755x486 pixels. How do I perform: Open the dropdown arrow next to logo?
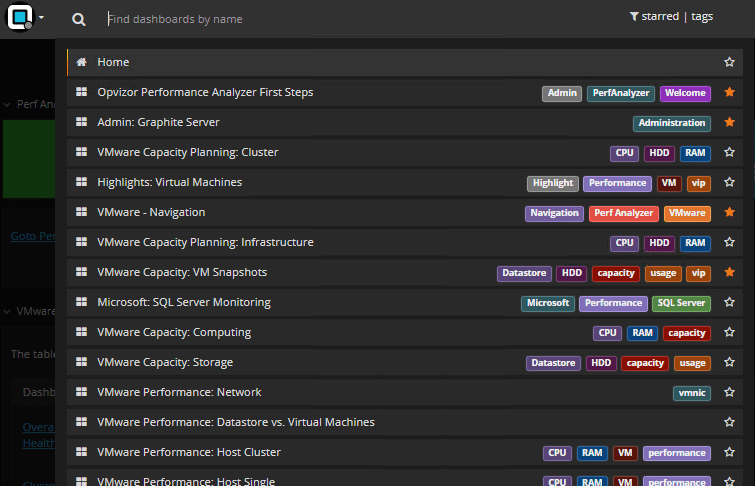click(x=42, y=18)
